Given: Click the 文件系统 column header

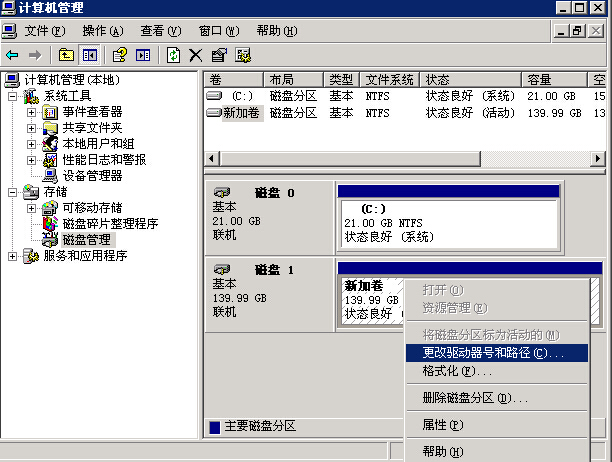Looking at the screenshot, I should (388, 79).
